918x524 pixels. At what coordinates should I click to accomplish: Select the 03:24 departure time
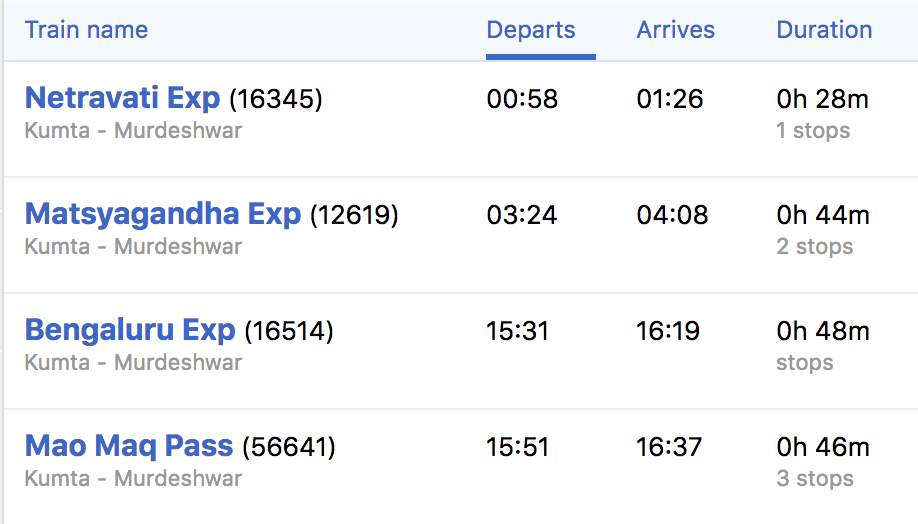point(522,215)
